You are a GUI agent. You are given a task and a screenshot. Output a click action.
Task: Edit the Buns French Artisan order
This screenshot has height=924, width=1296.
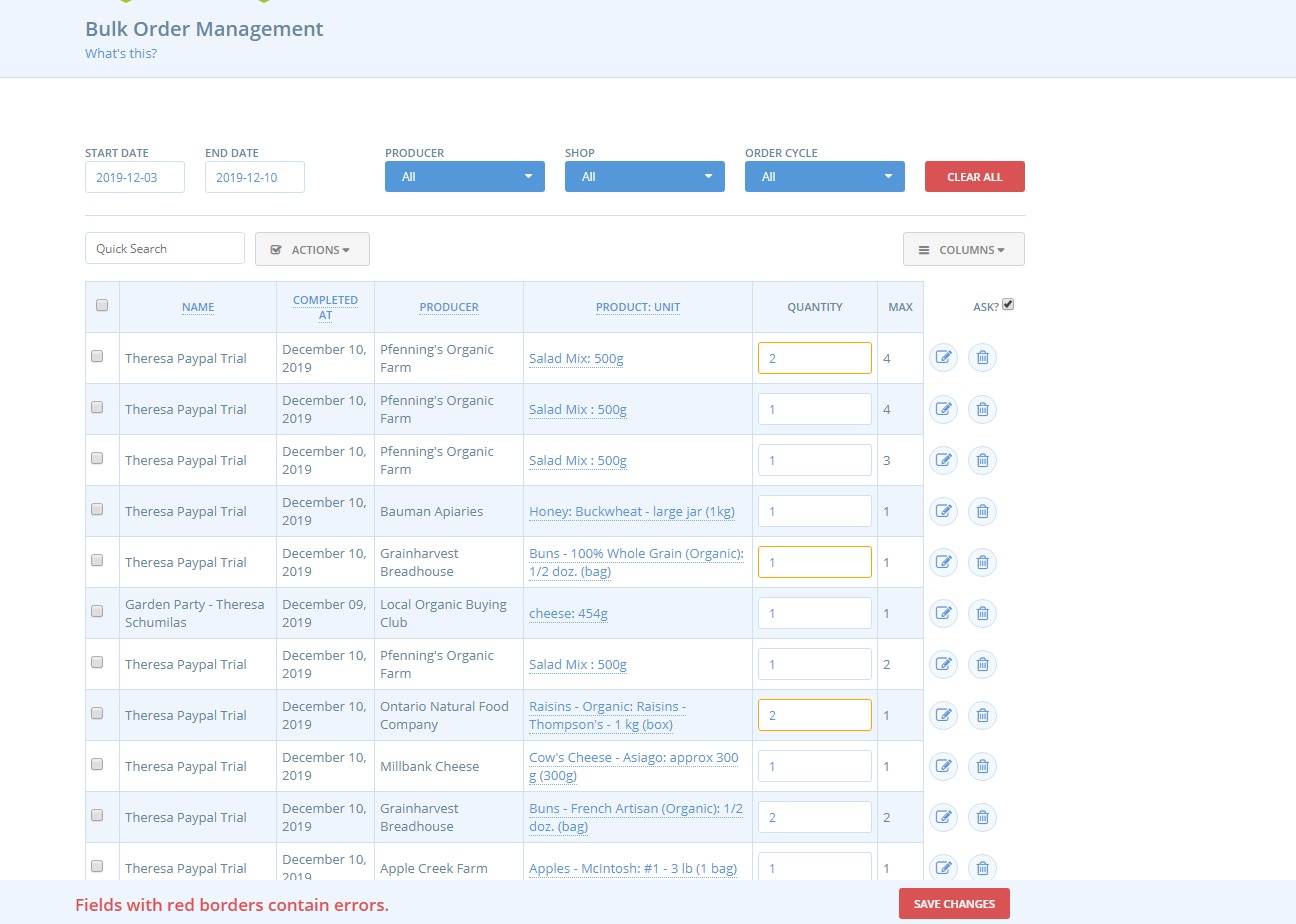click(943, 817)
